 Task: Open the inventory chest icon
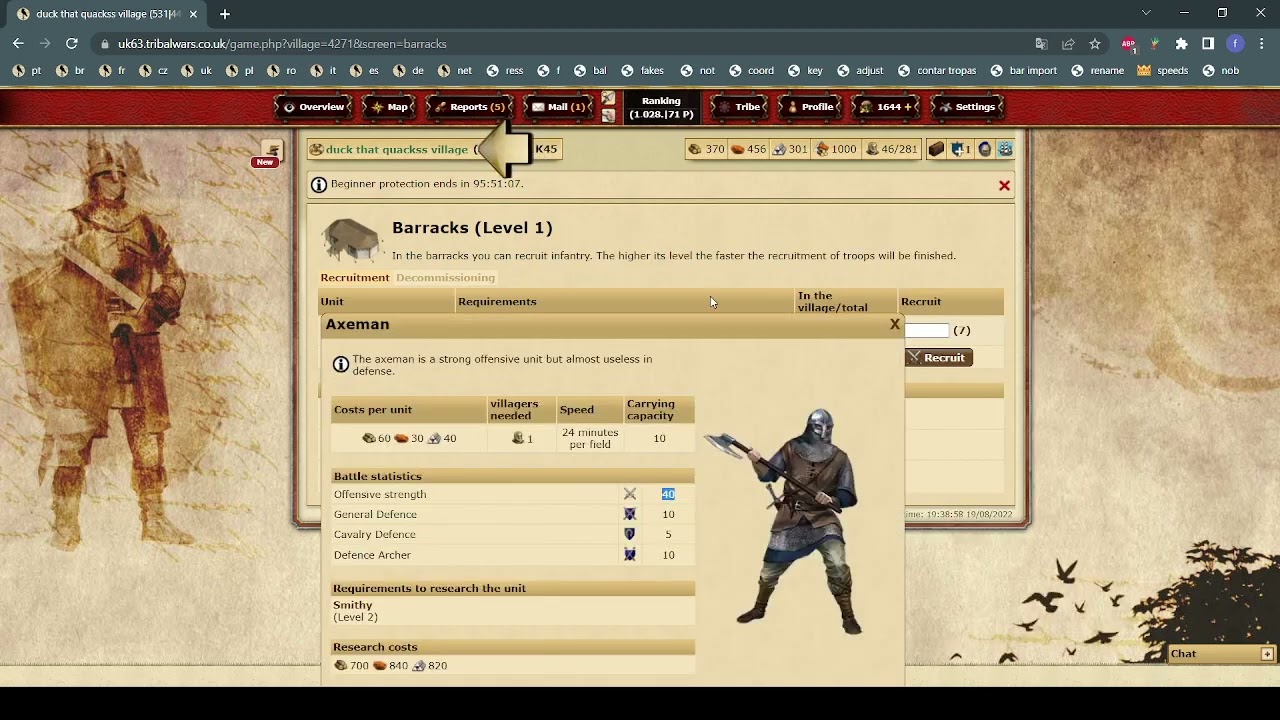click(x=936, y=149)
